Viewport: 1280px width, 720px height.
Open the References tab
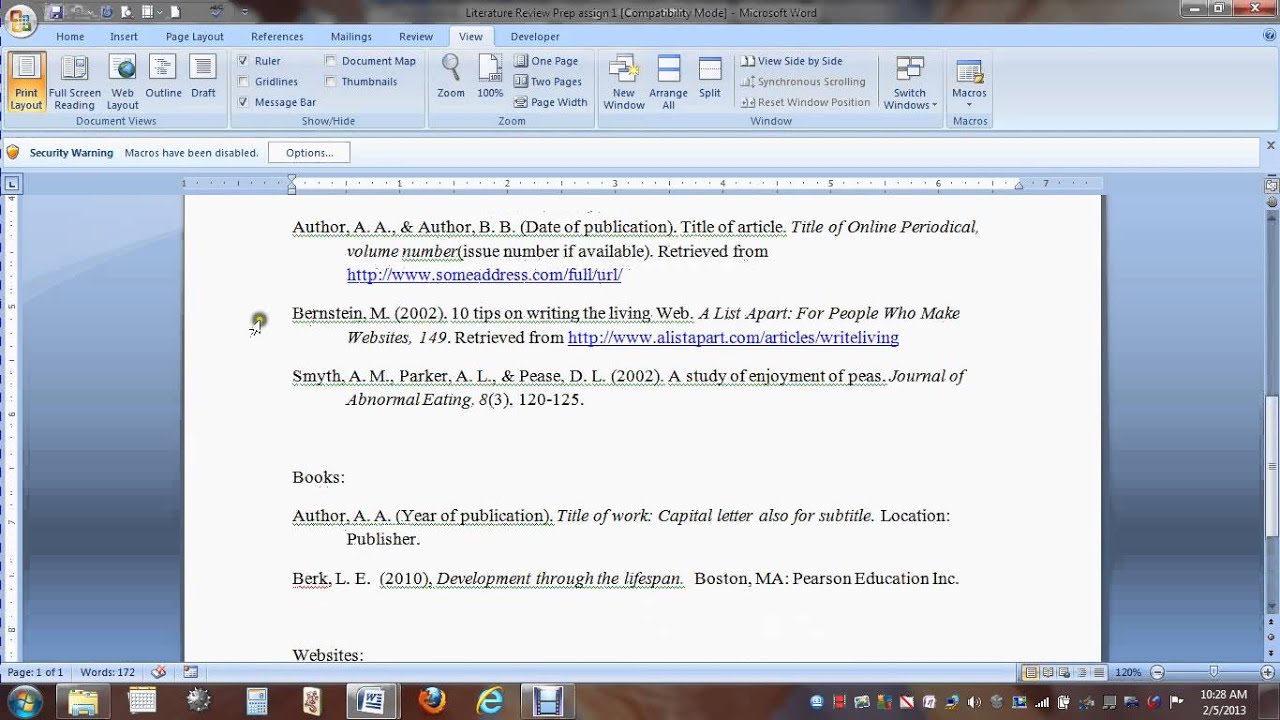[277, 37]
